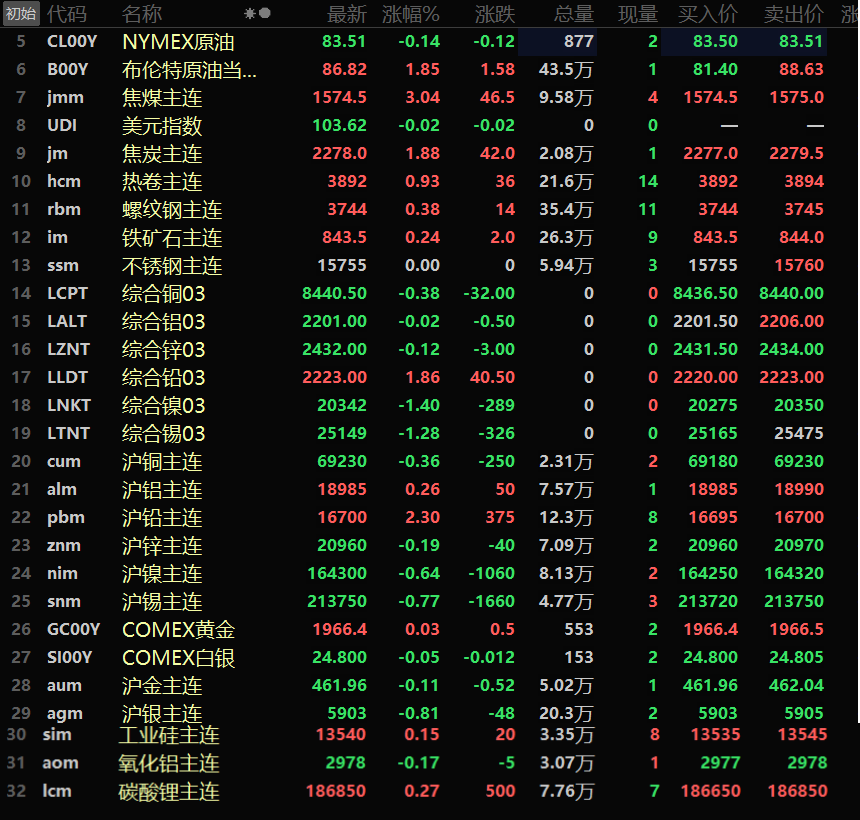Click the 买入价 column header
The image size is (860, 820).
[x=708, y=14]
